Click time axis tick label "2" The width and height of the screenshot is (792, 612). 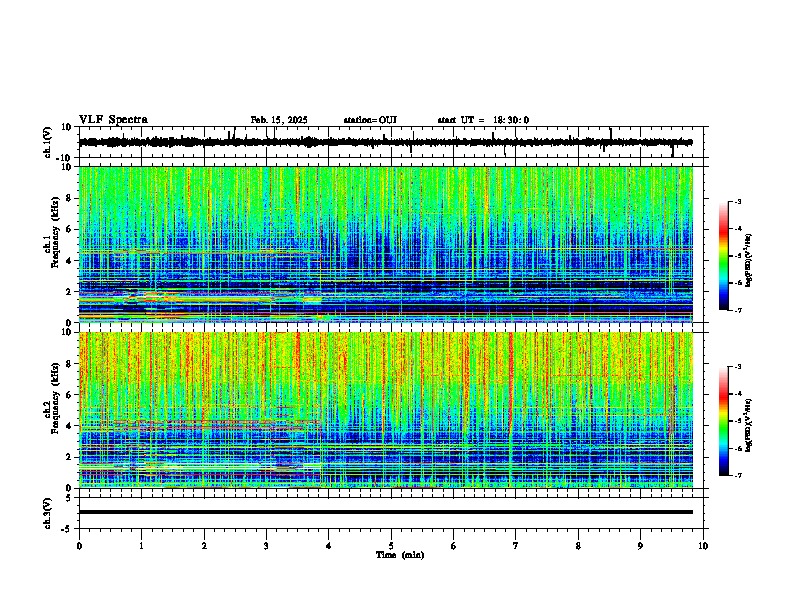[204, 546]
